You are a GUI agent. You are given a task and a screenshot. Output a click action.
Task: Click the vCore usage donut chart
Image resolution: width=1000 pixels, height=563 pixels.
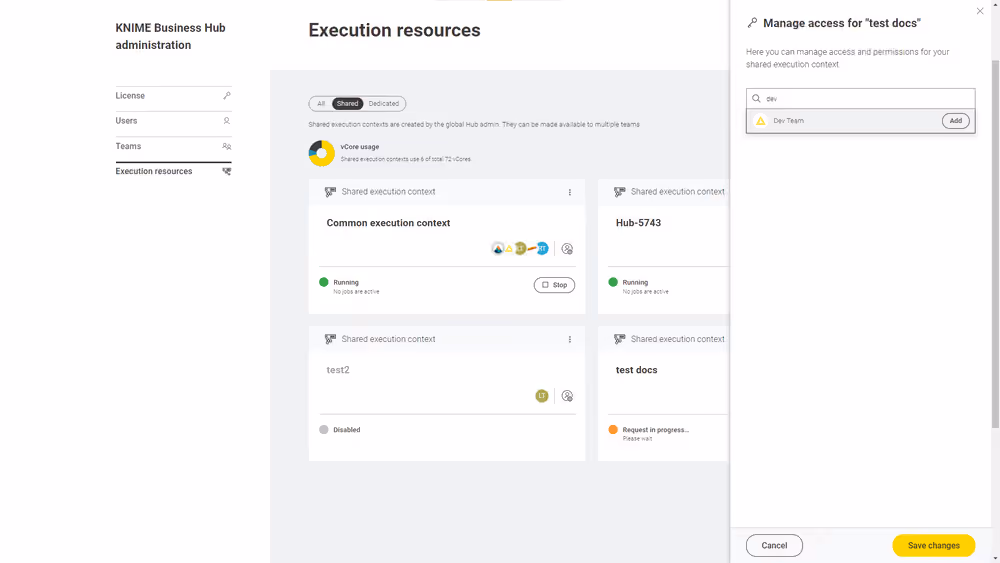click(321, 153)
